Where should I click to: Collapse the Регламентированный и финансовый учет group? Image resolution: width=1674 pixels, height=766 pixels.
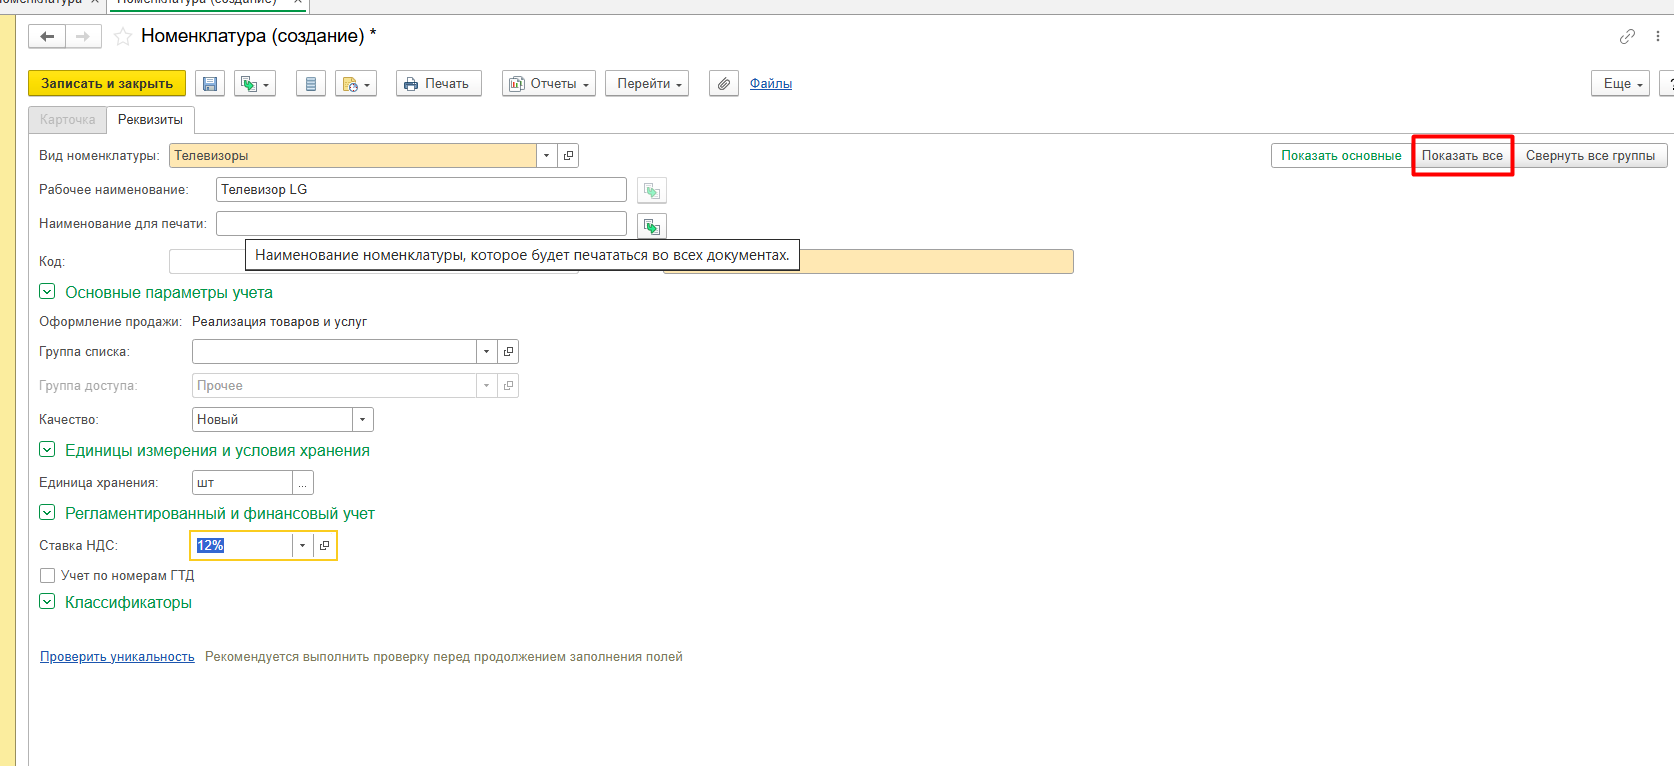pos(47,513)
